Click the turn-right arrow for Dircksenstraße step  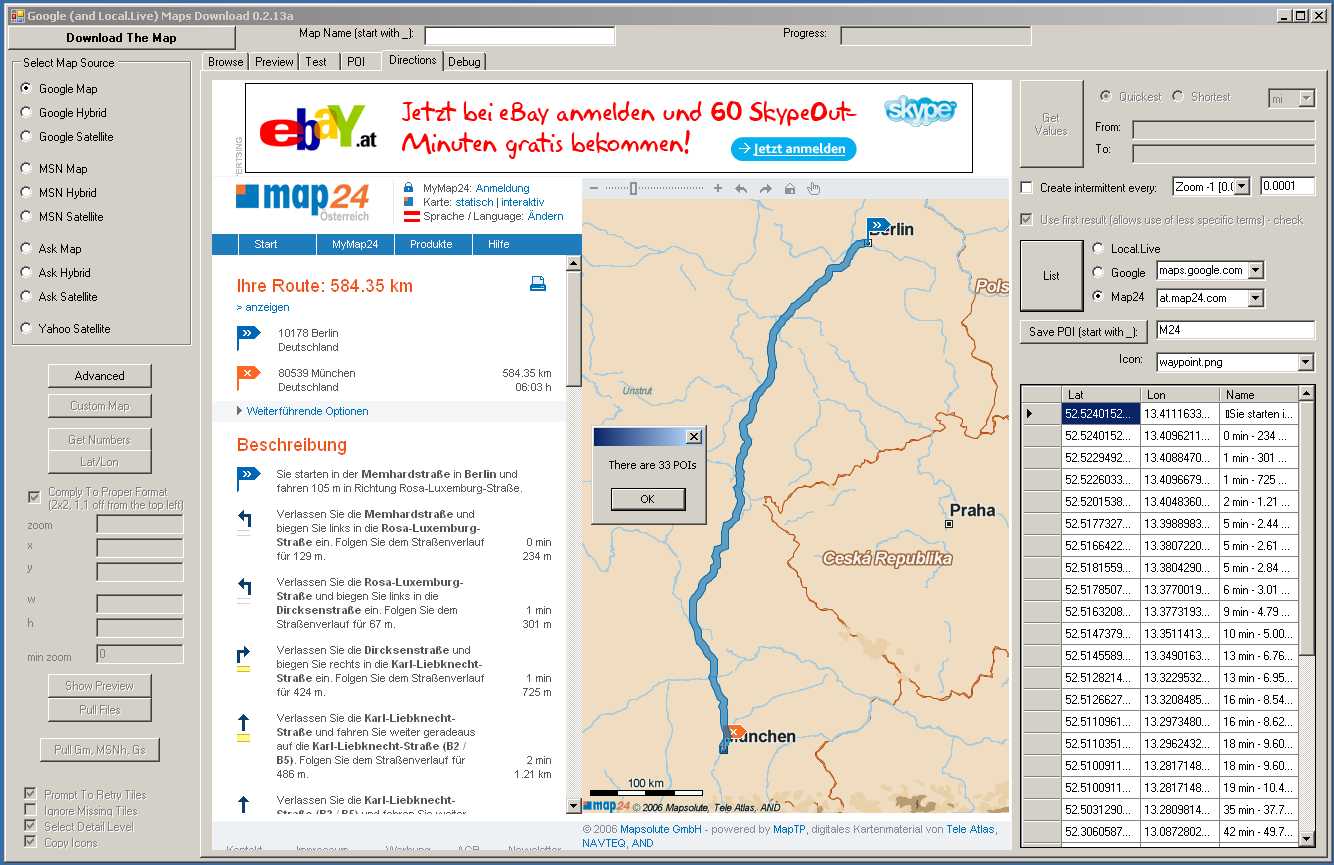pos(244,656)
